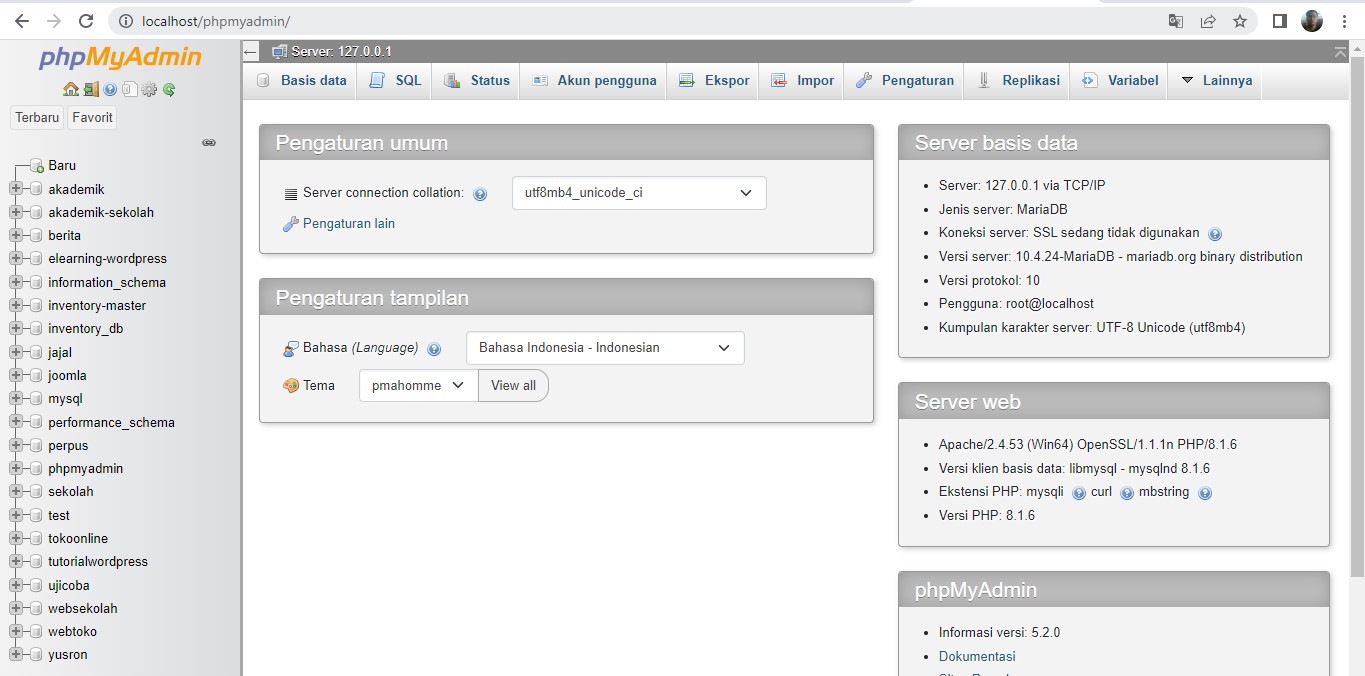Image resolution: width=1365 pixels, height=676 pixels.
Task: Go to the Ekspor tab
Action: 714,81
